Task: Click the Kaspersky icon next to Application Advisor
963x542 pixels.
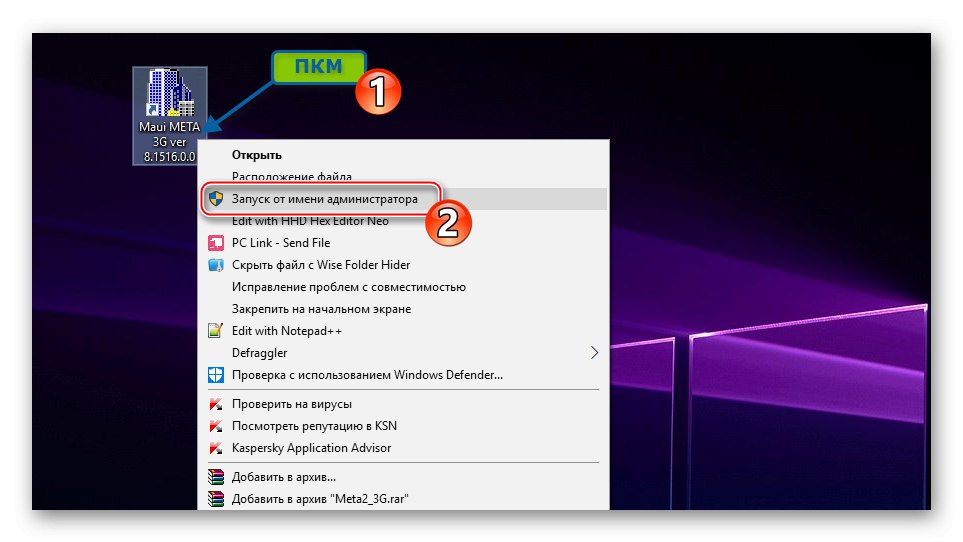Action: coord(216,448)
